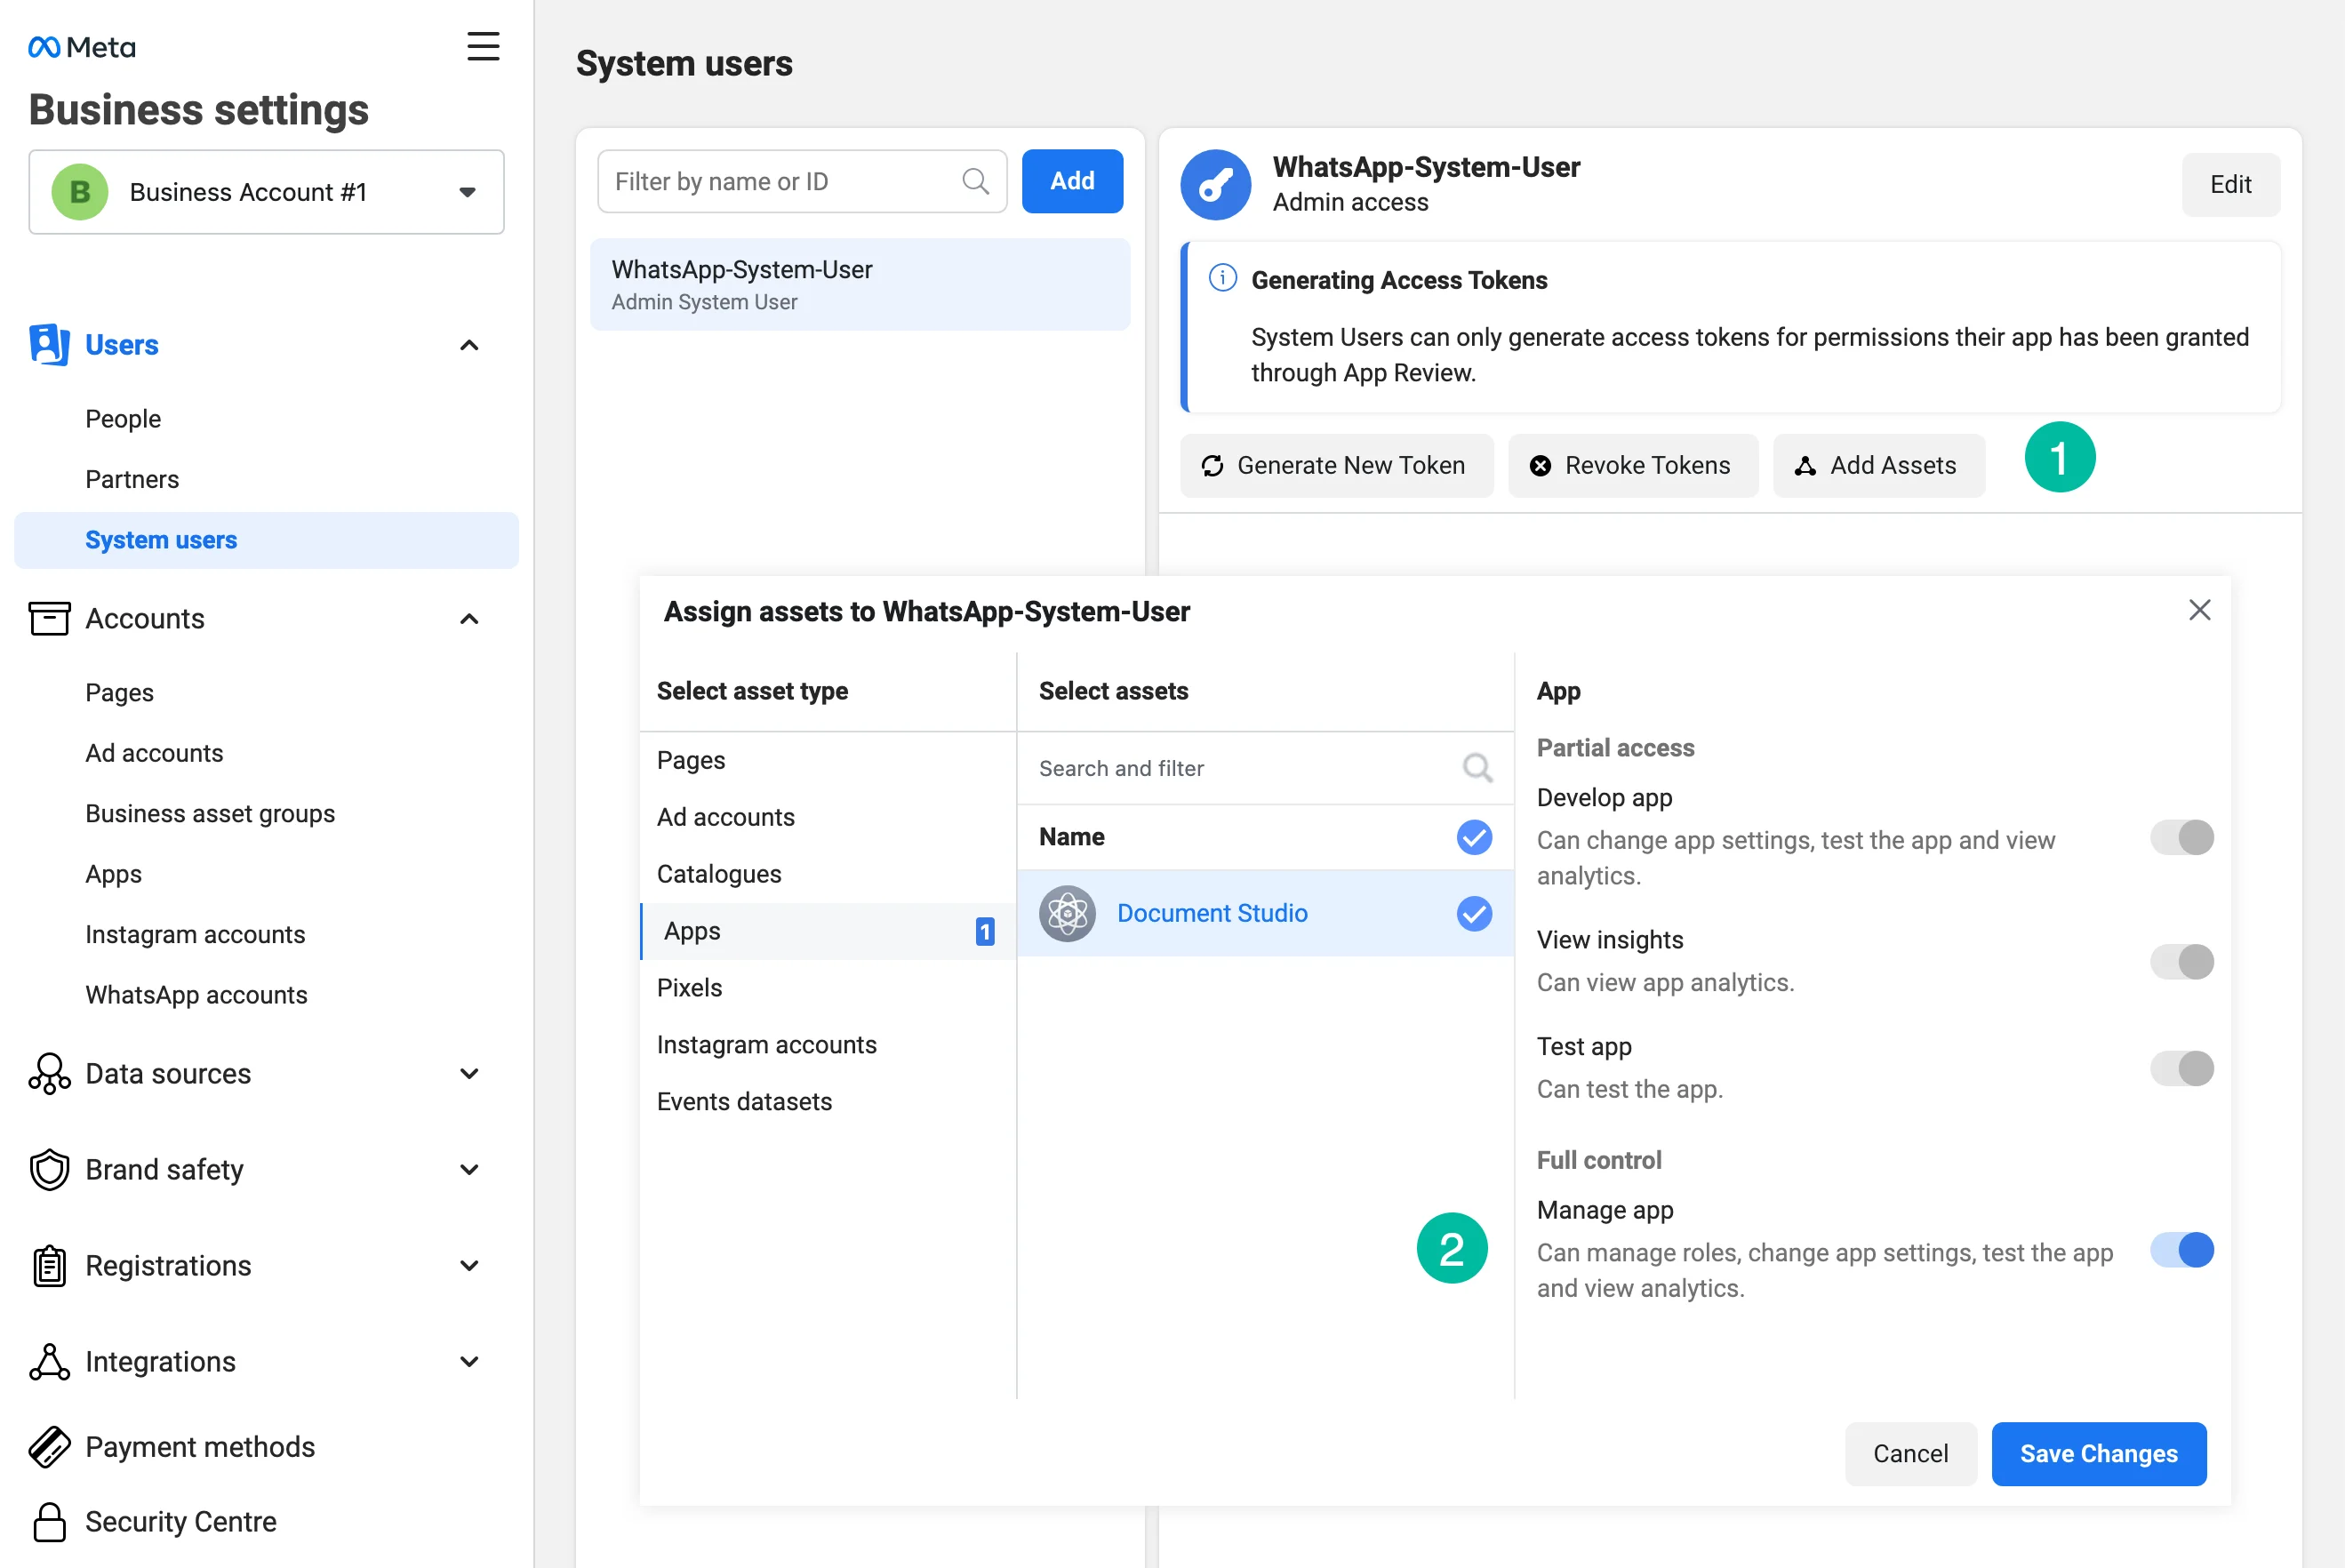Viewport: 2345px width, 1568px height.
Task: Uncheck the Name select-all checkbox
Action: click(1474, 837)
